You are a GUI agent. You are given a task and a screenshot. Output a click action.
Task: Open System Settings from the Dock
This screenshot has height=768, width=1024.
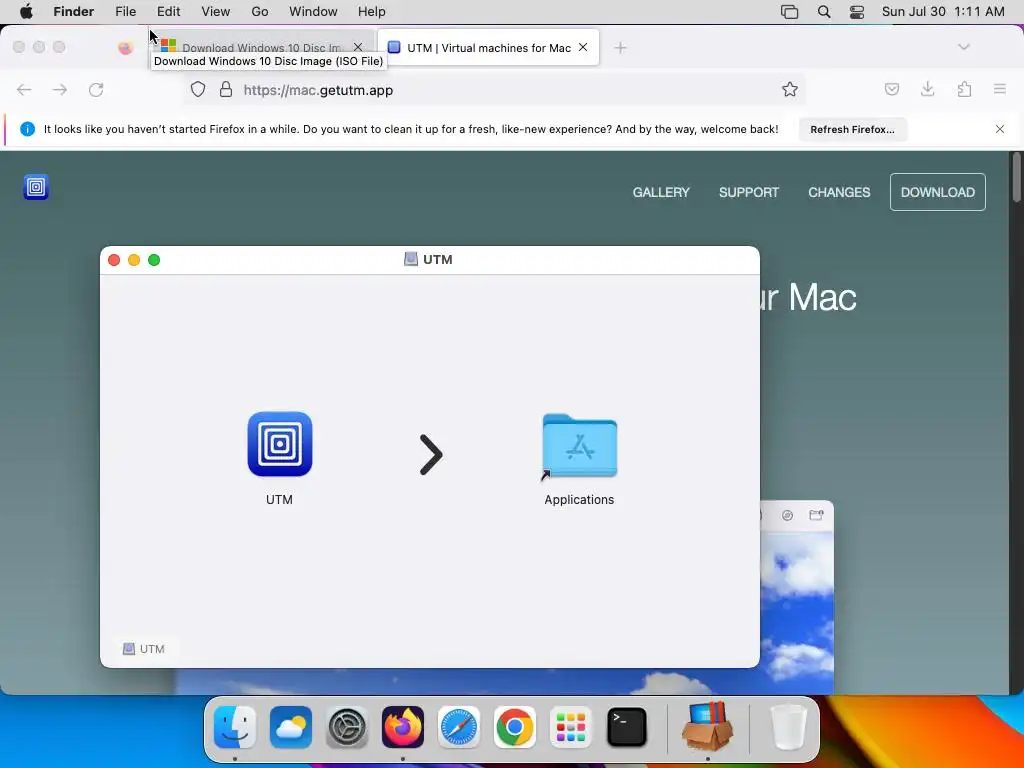click(x=347, y=727)
